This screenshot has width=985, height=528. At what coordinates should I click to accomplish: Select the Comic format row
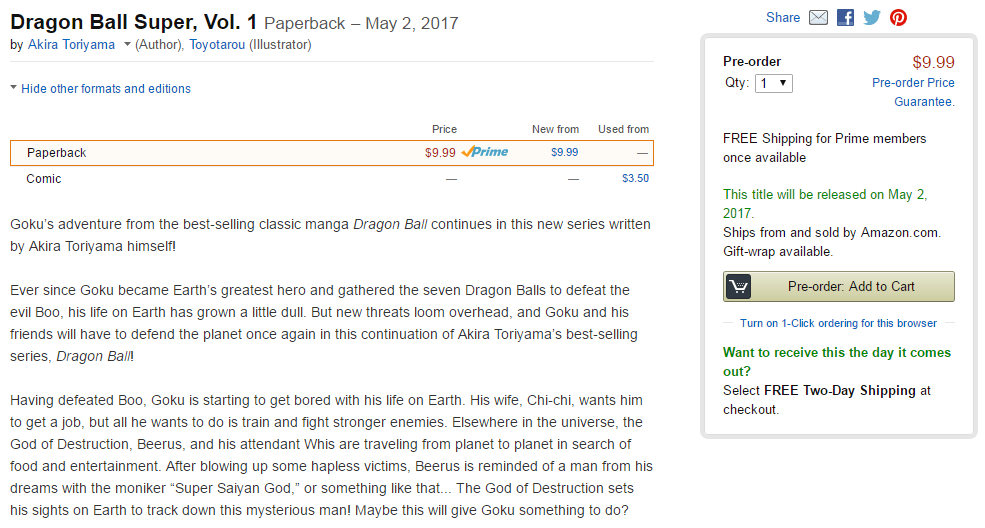332,178
